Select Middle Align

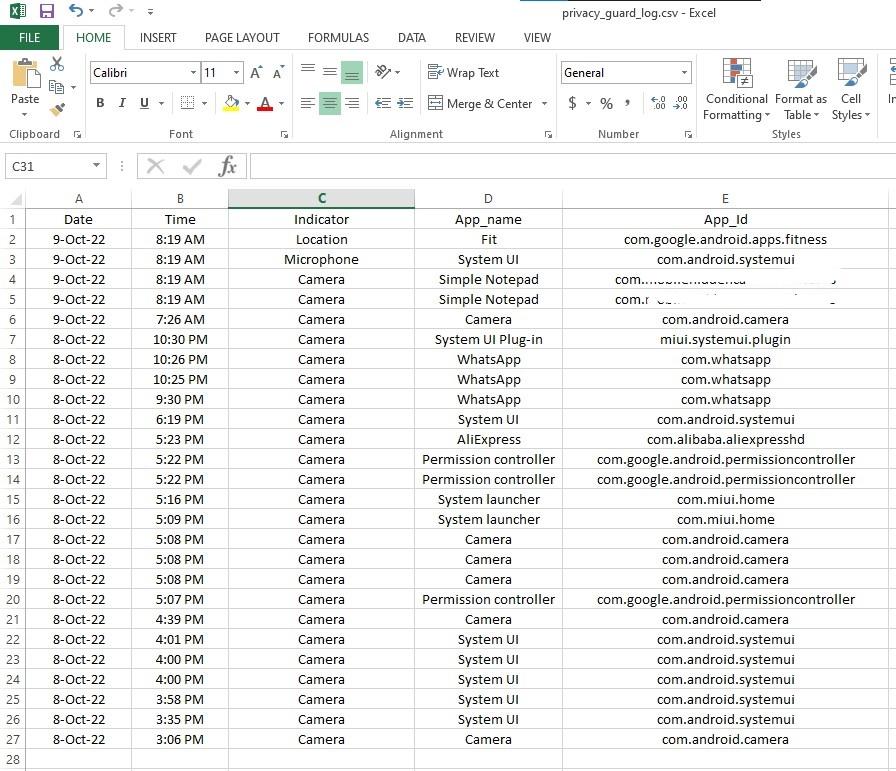click(x=330, y=72)
